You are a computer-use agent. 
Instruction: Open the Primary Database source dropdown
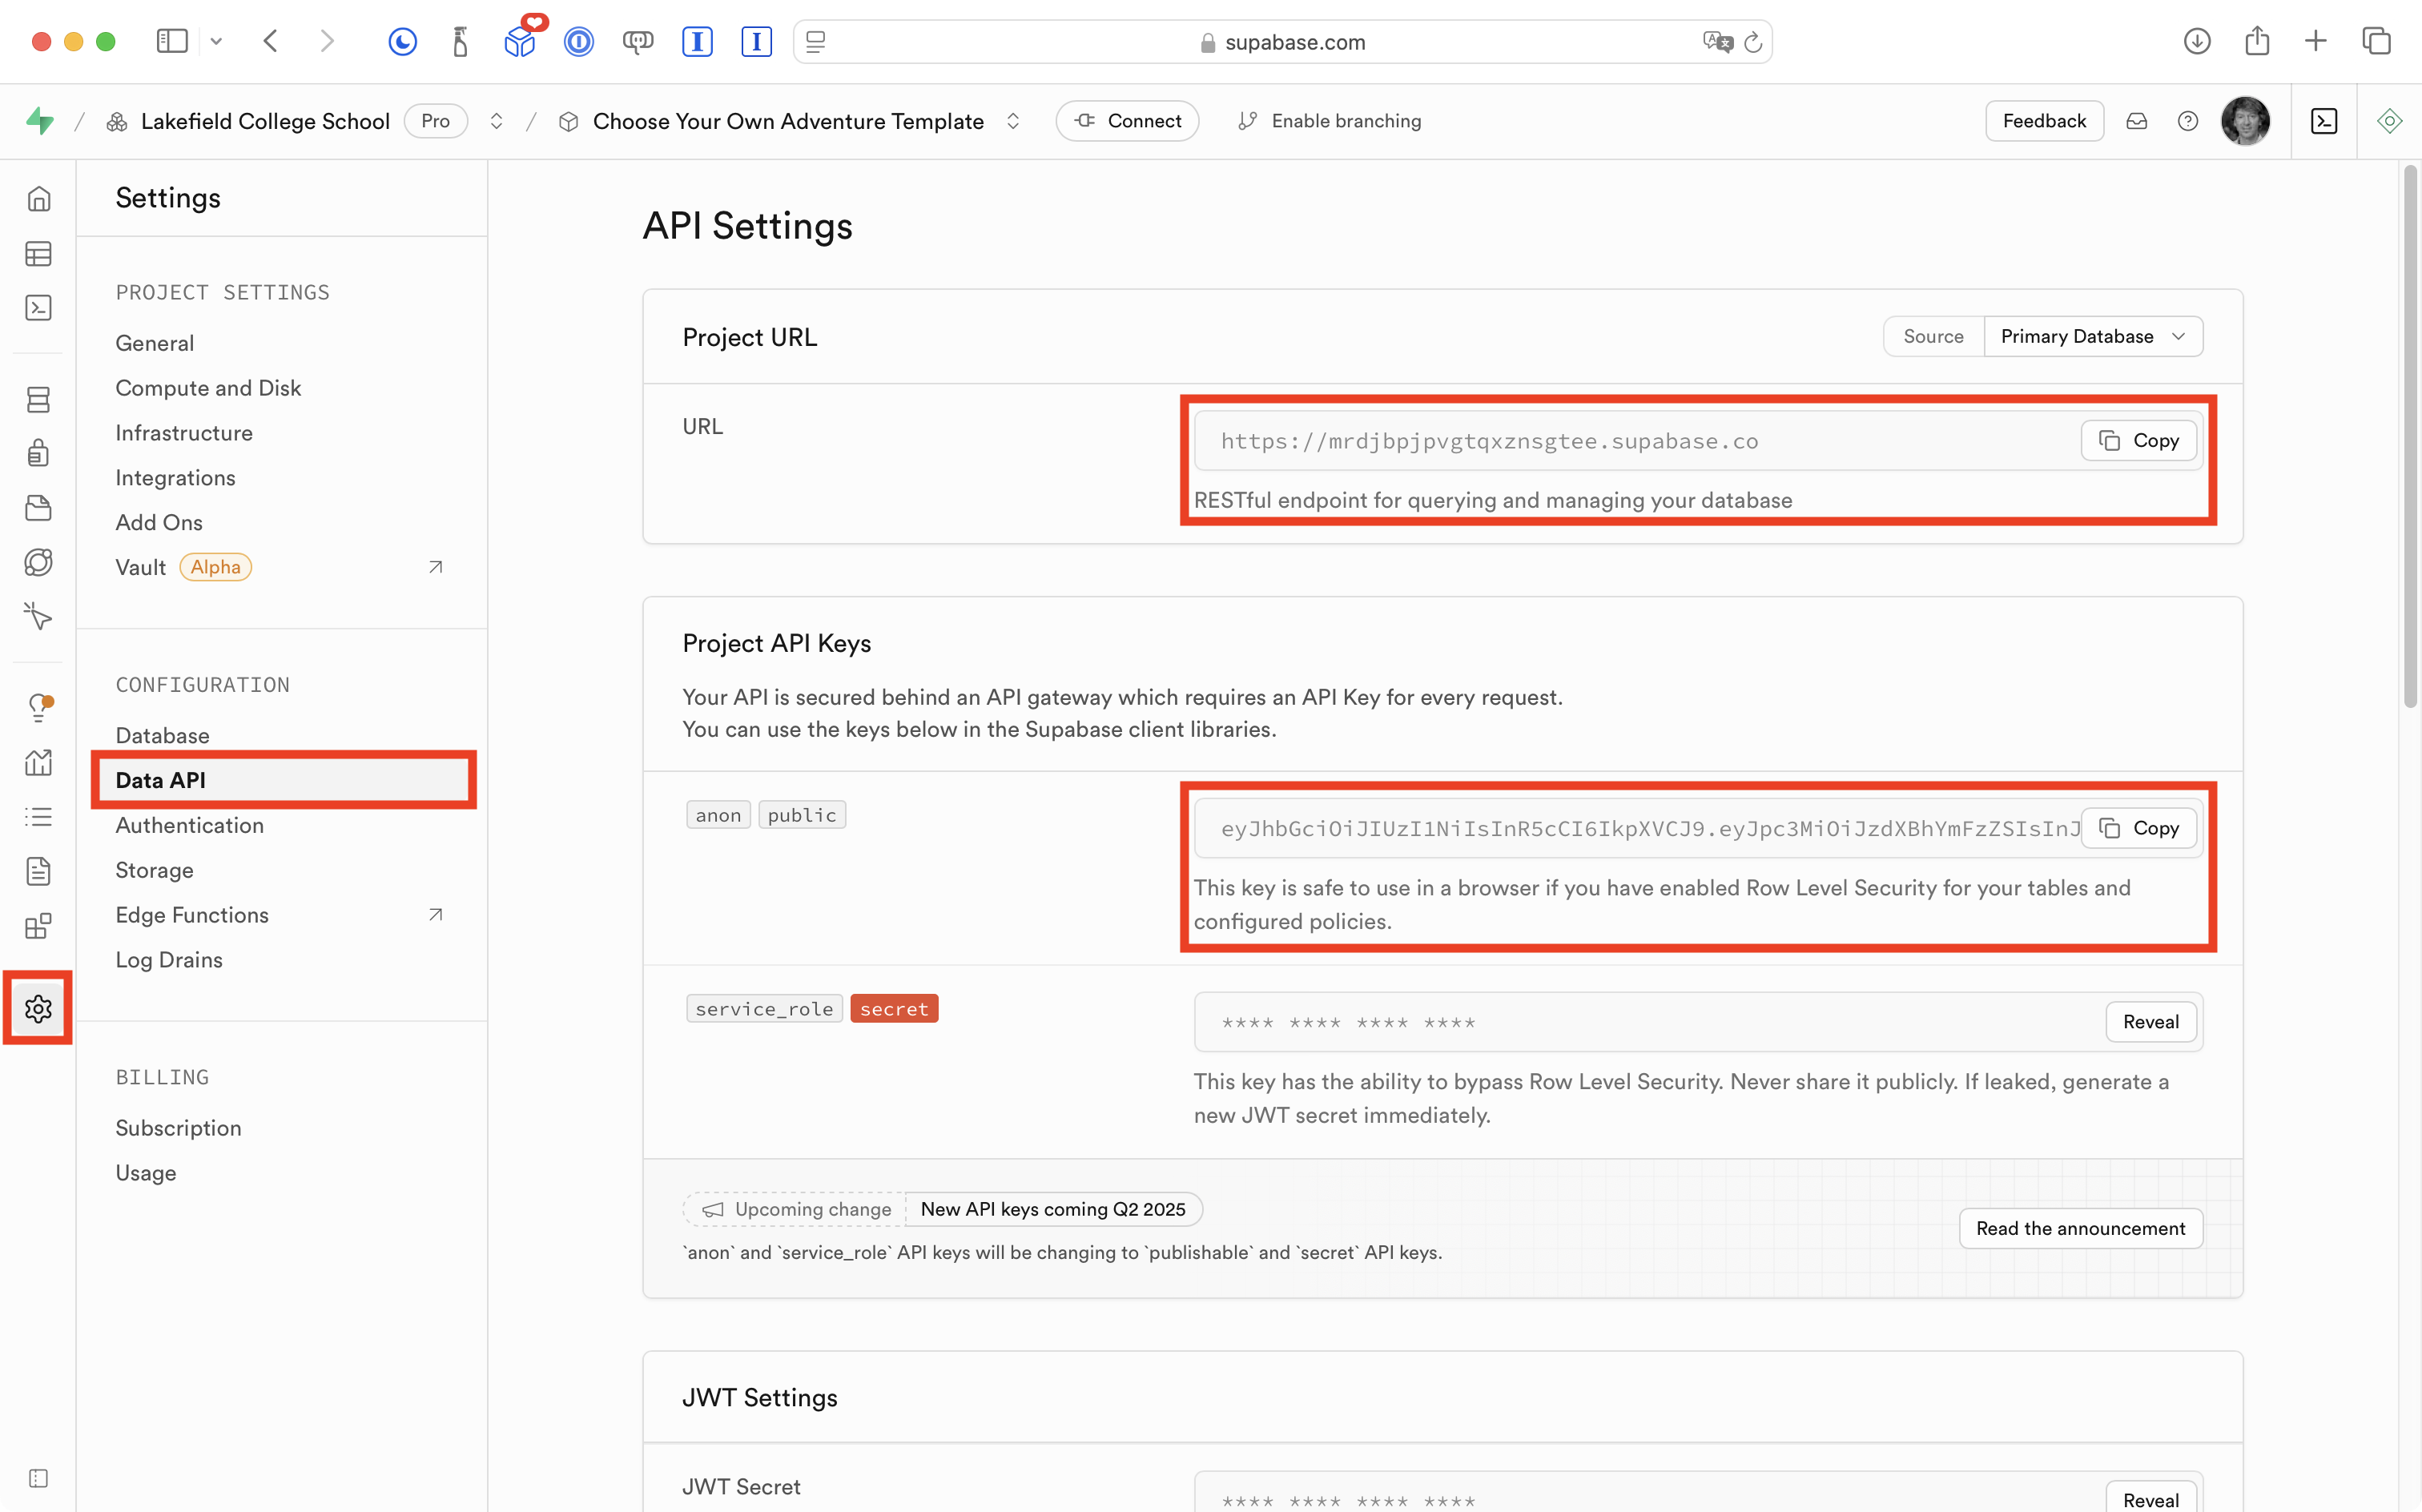tap(2092, 336)
